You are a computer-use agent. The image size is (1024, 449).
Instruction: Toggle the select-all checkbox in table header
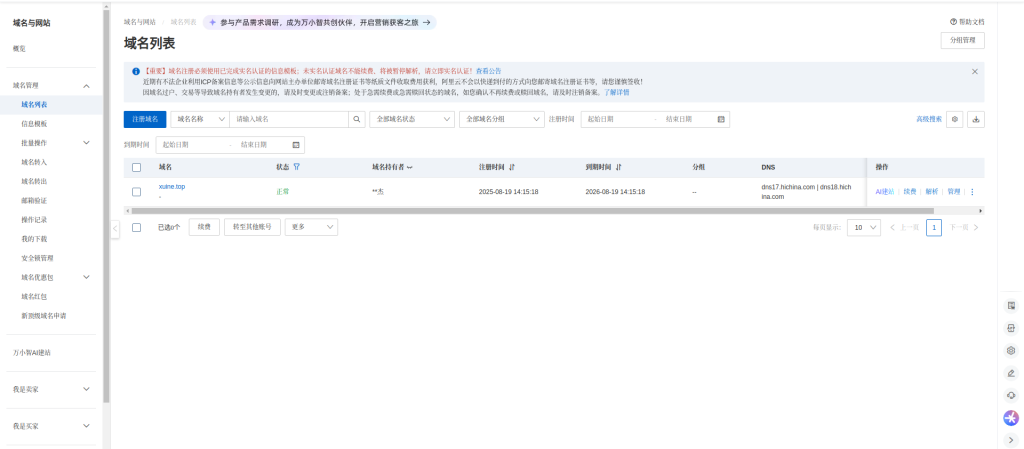(x=136, y=167)
